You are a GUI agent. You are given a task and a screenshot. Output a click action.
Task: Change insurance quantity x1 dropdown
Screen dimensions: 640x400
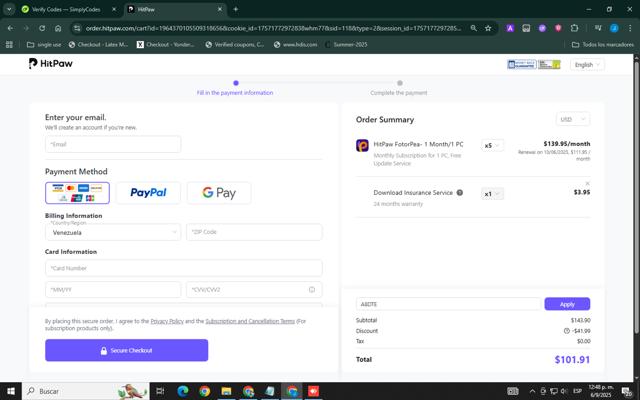tap(492, 194)
